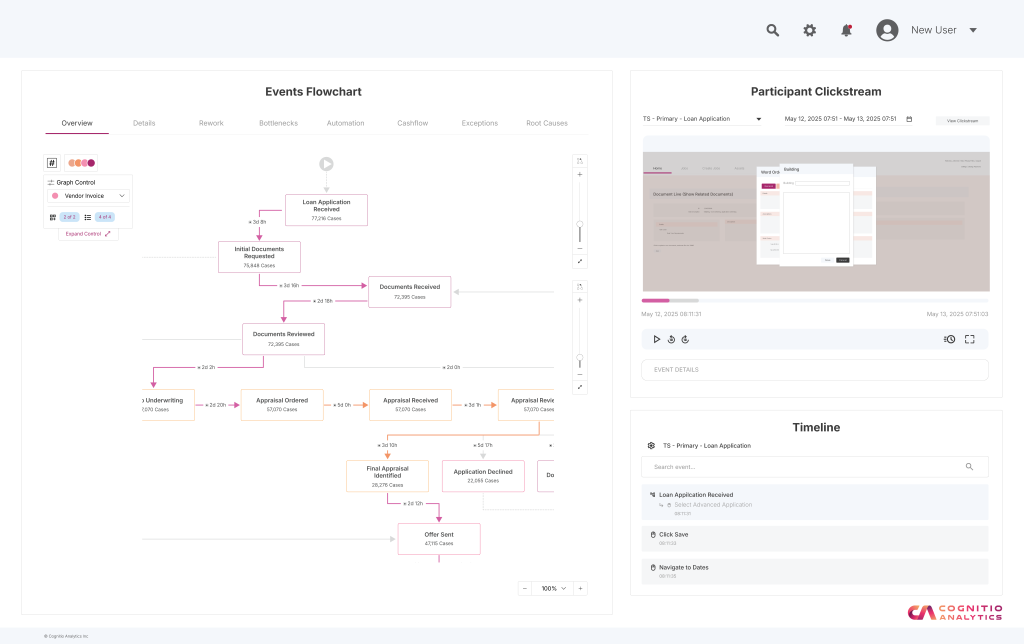Open playback speed history icon
Screen dimensions: 1024x644
pyautogui.click(x=949, y=339)
